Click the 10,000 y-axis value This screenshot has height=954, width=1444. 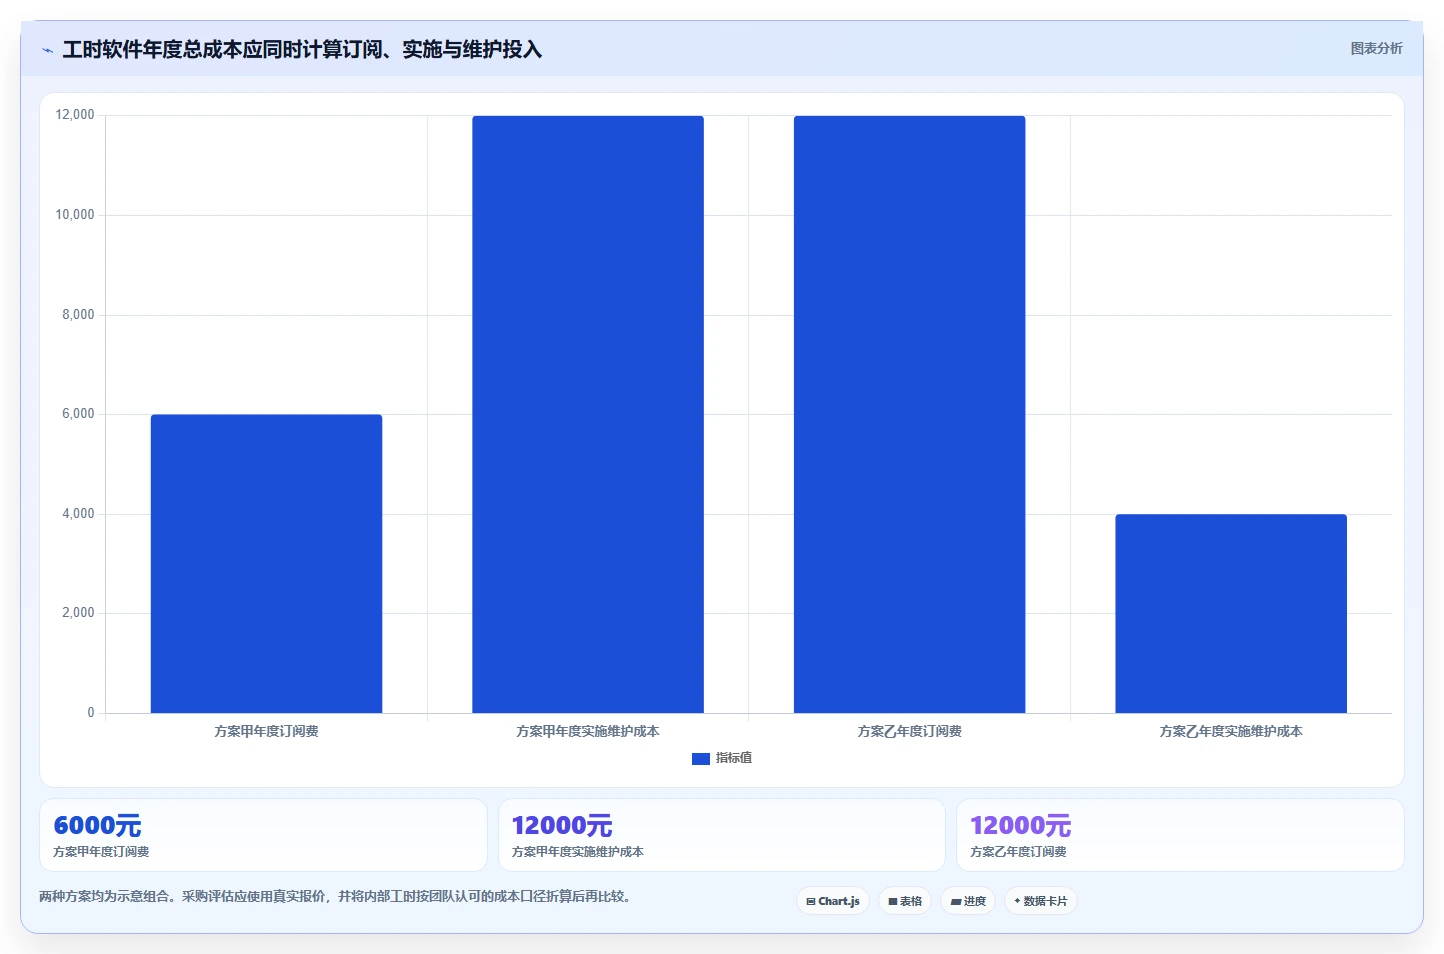pos(75,215)
